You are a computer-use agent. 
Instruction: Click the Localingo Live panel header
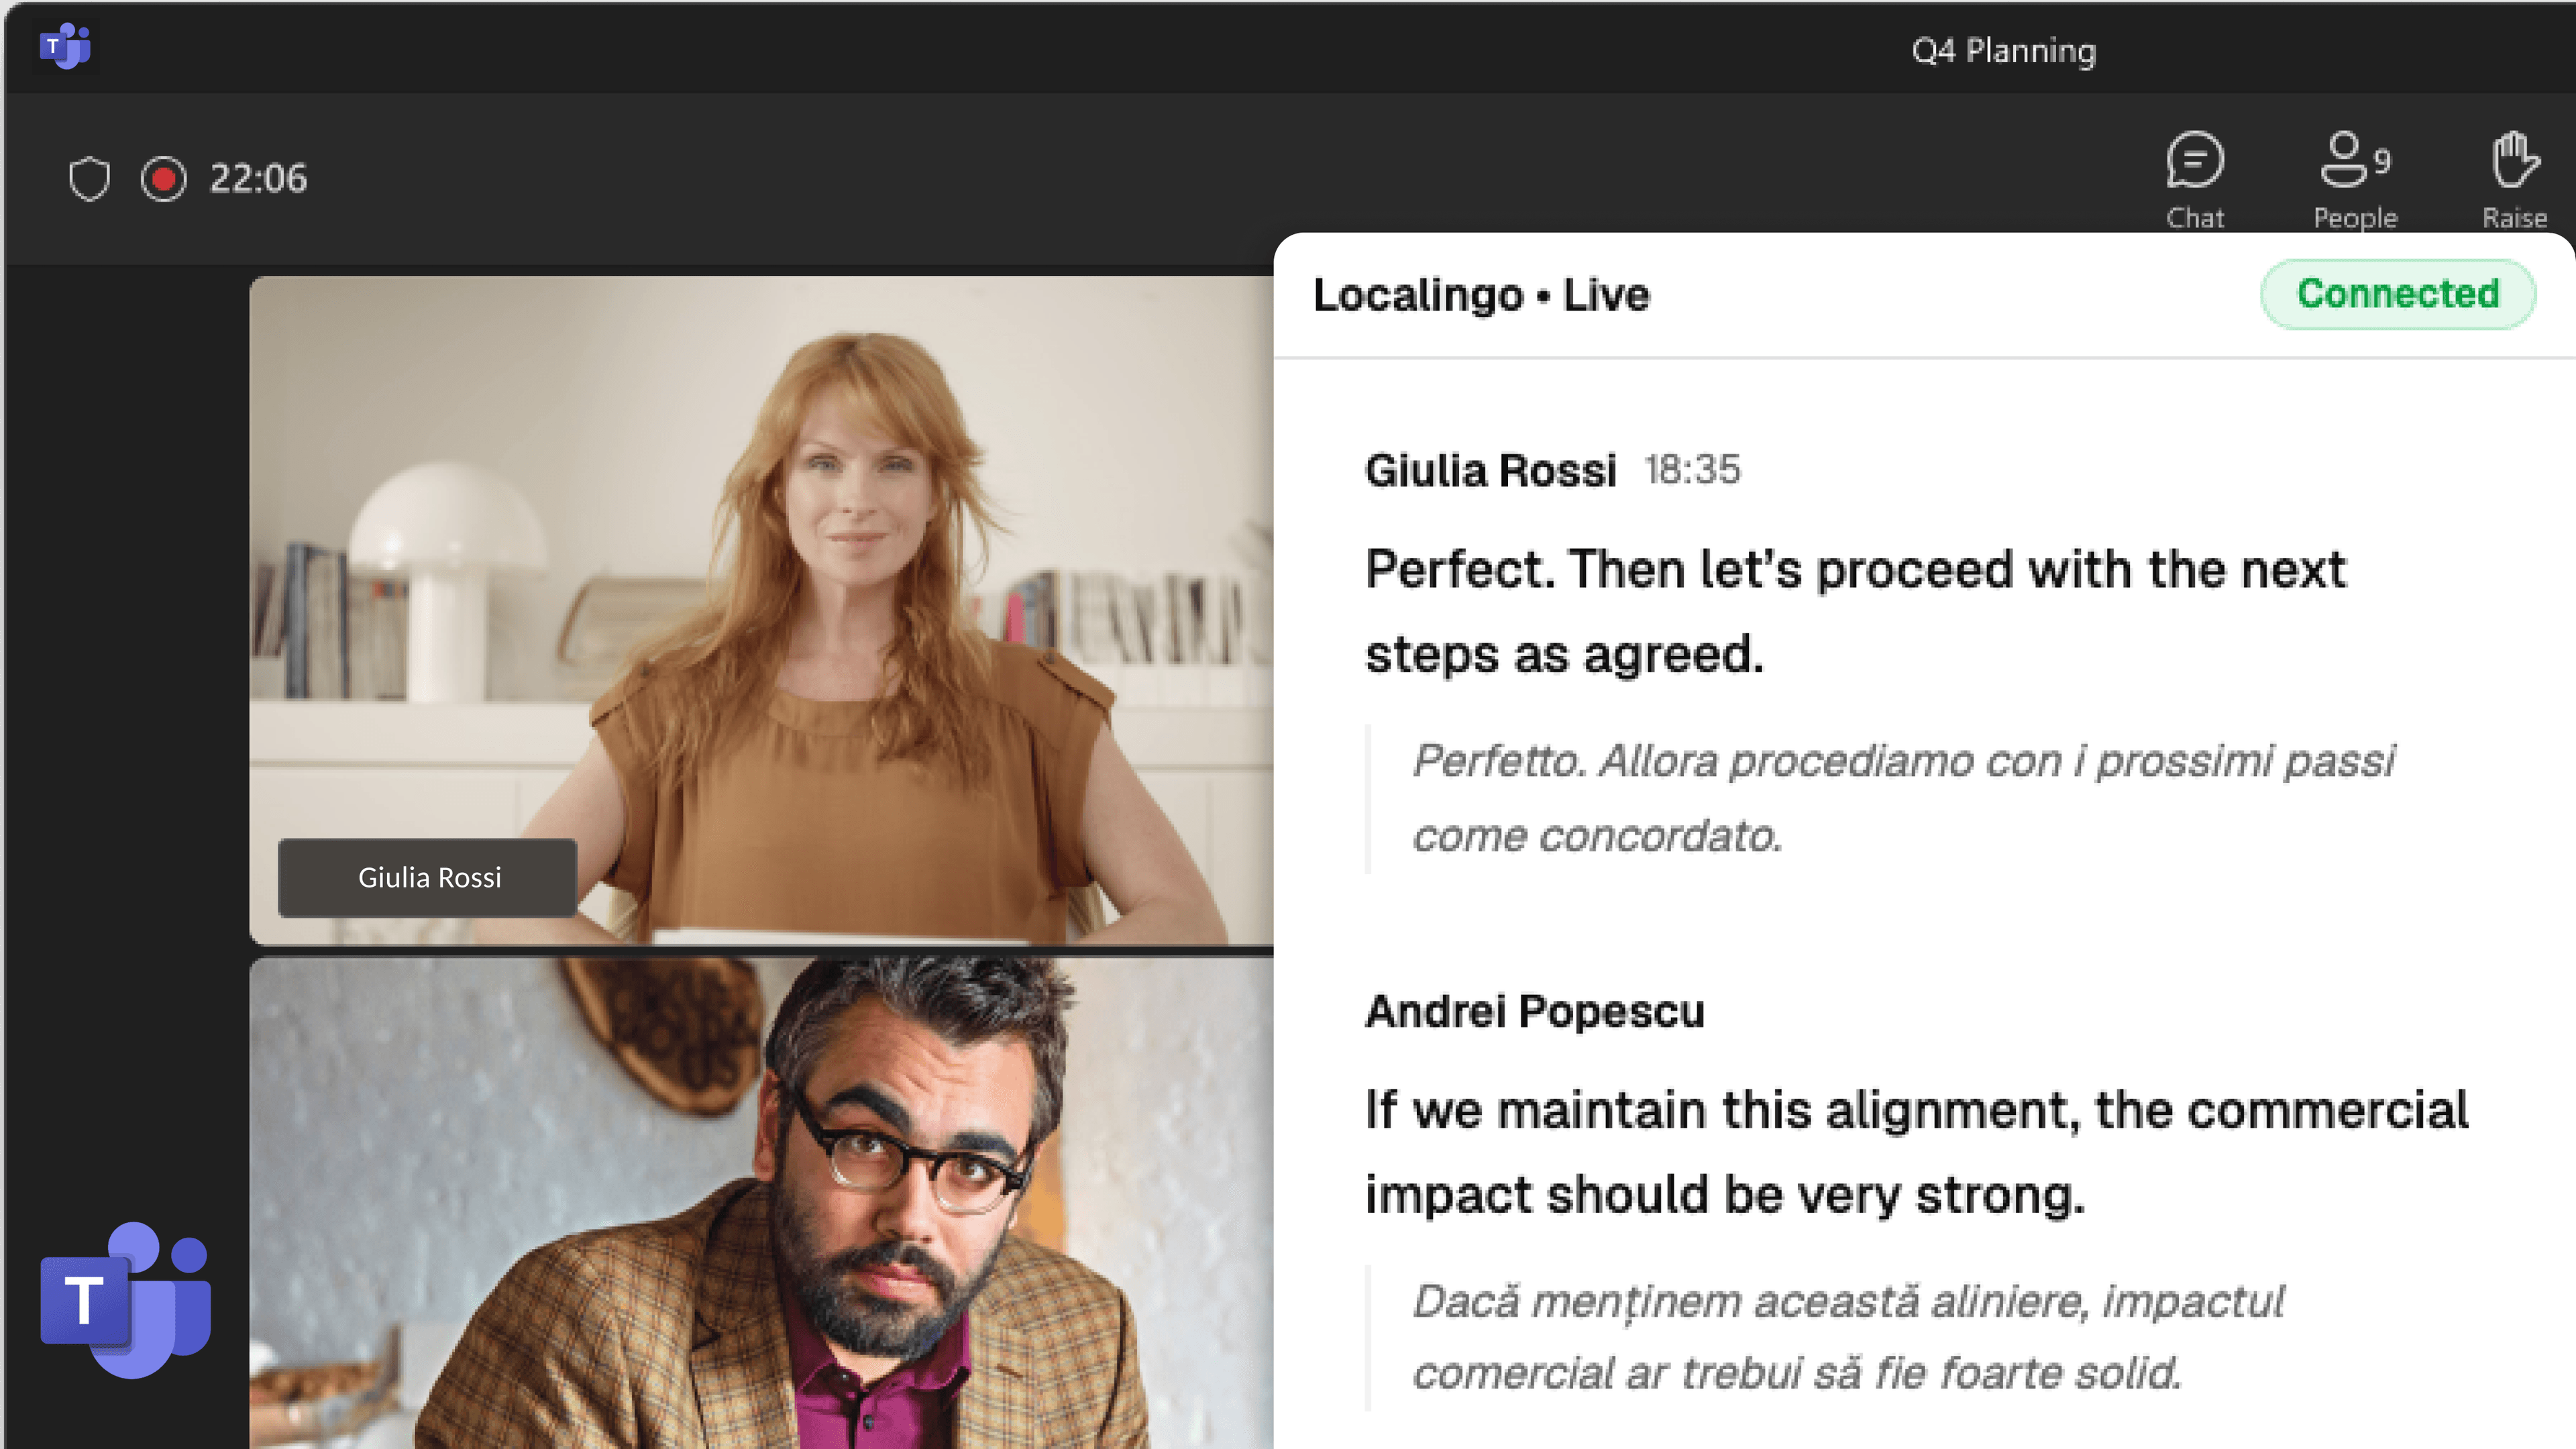tap(1480, 295)
